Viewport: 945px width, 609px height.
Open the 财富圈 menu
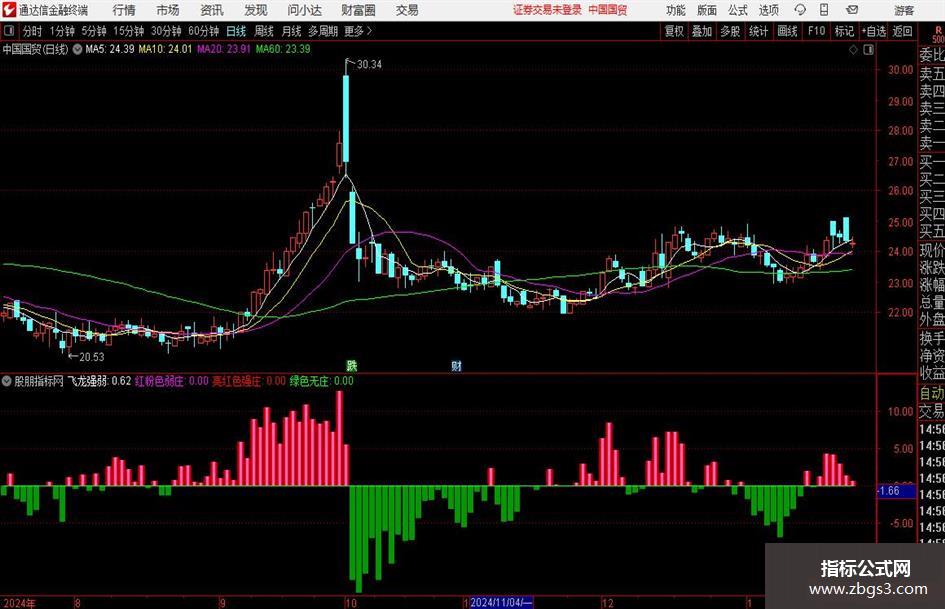pos(358,10)
